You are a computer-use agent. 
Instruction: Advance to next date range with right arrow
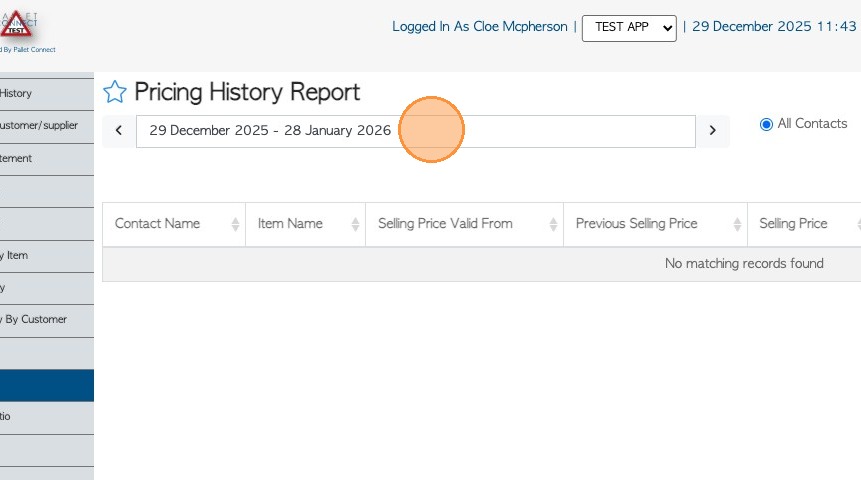(x=712, y=131)
